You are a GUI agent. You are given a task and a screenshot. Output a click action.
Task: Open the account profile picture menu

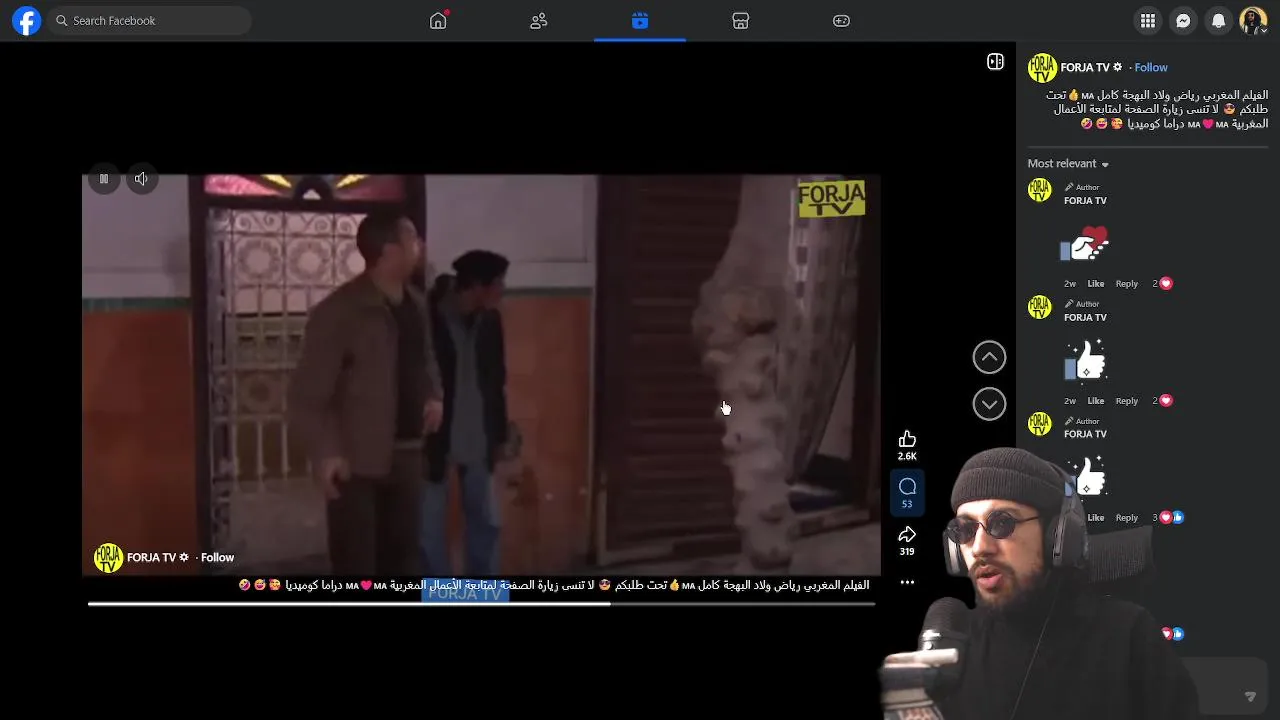click(x=1253, y=21)
